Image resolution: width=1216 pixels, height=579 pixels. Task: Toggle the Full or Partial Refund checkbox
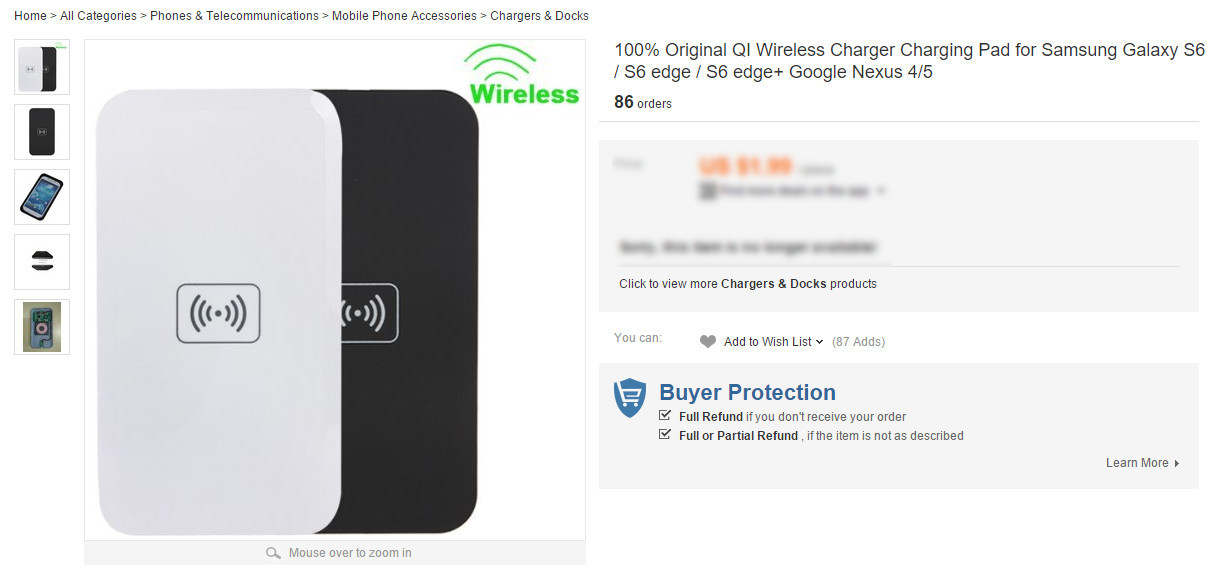click(x=666, y=435)
